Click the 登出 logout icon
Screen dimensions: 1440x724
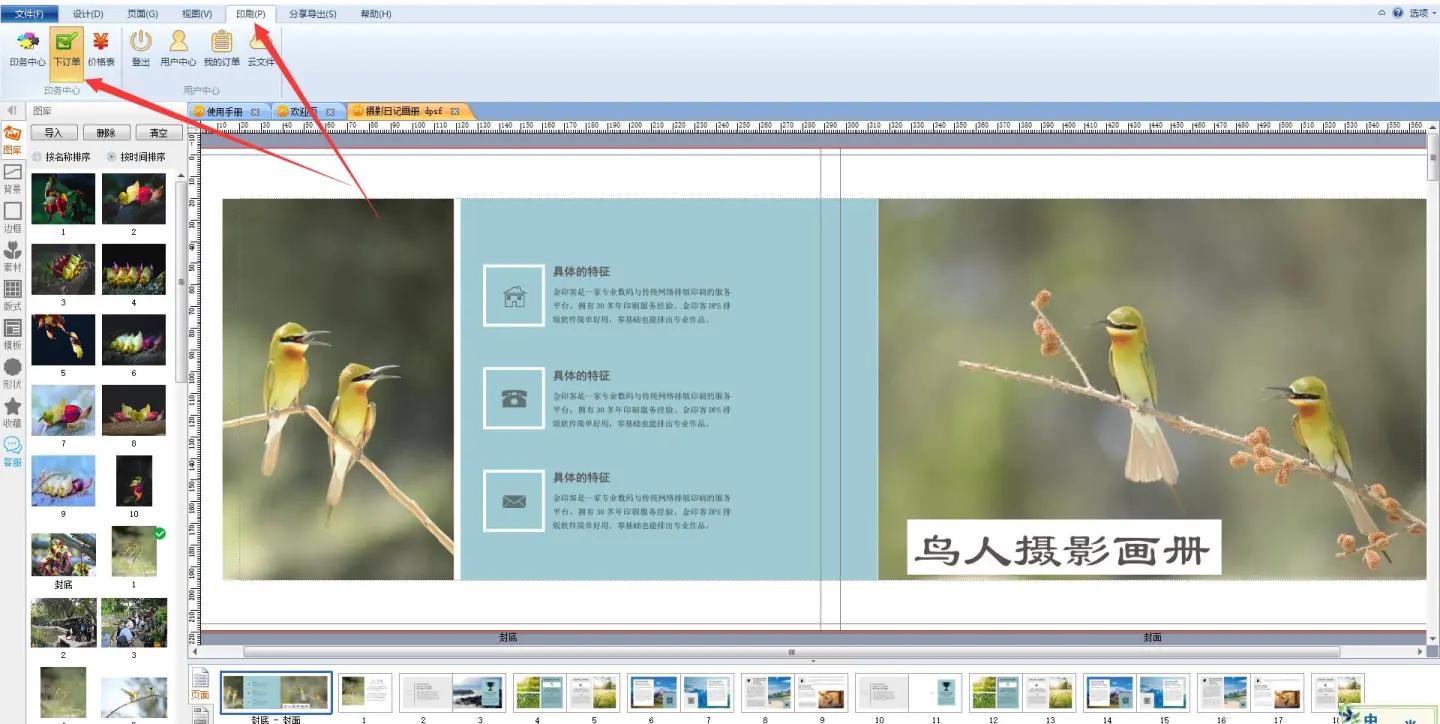click(x=141, y=48)
